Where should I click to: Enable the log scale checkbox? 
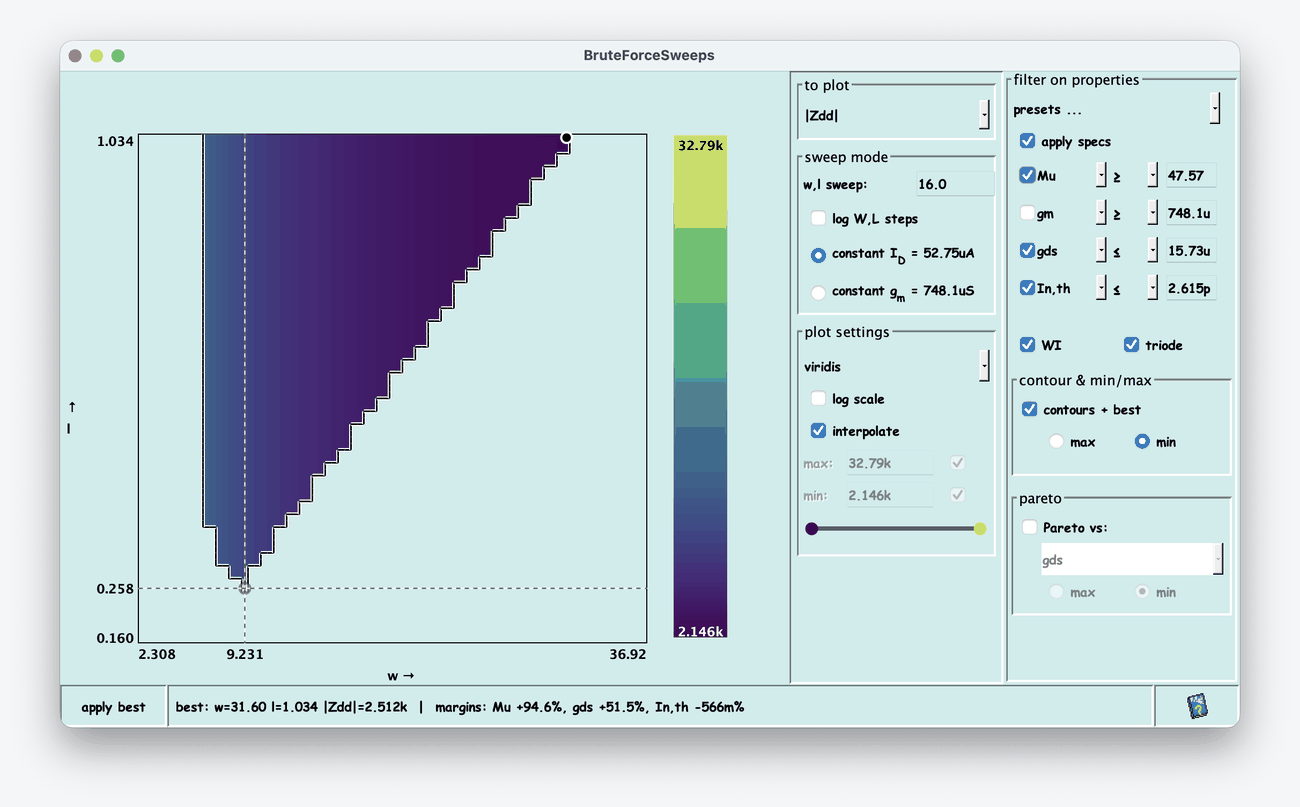818,399
